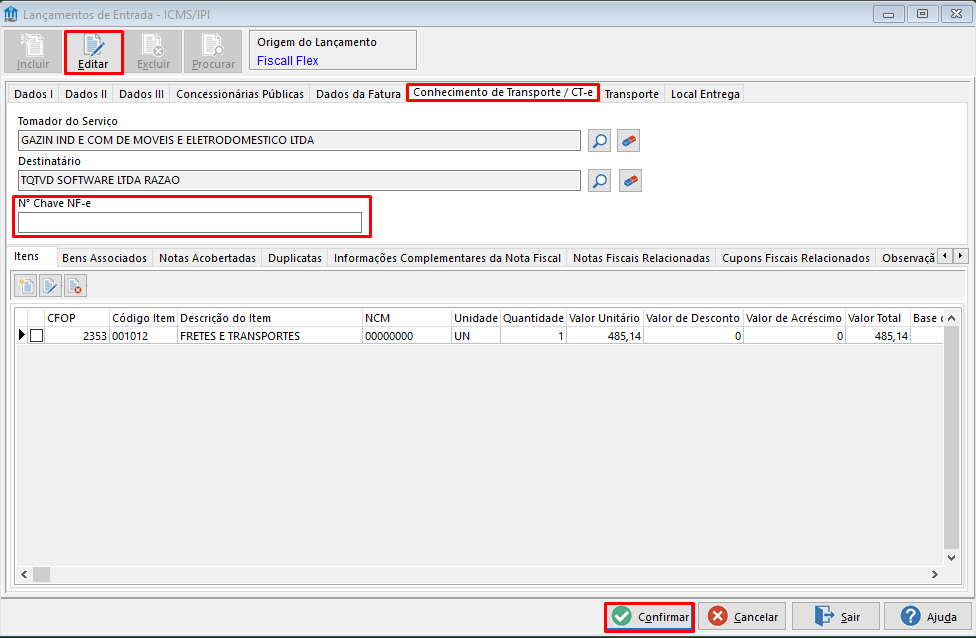
Task: Click the Unidade column header
Action: 476,318
